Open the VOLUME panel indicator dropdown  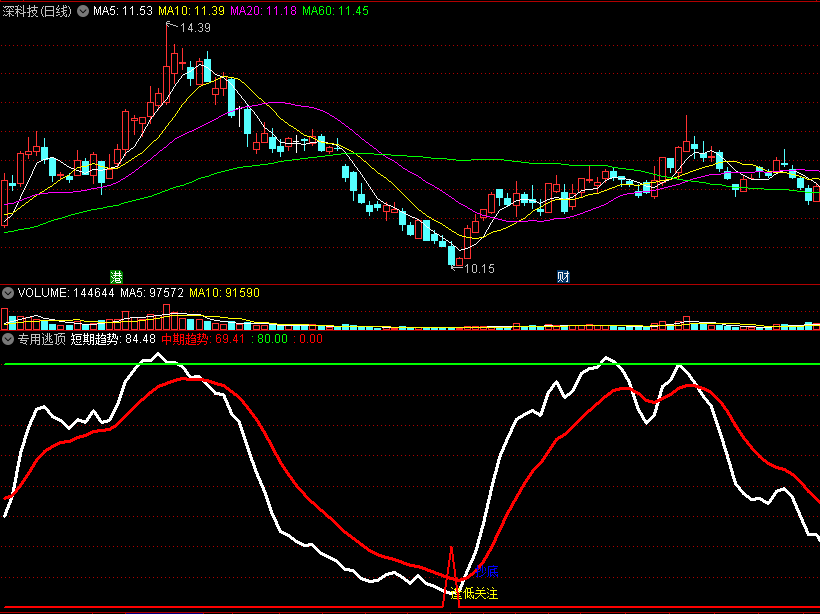coord(8,293)
